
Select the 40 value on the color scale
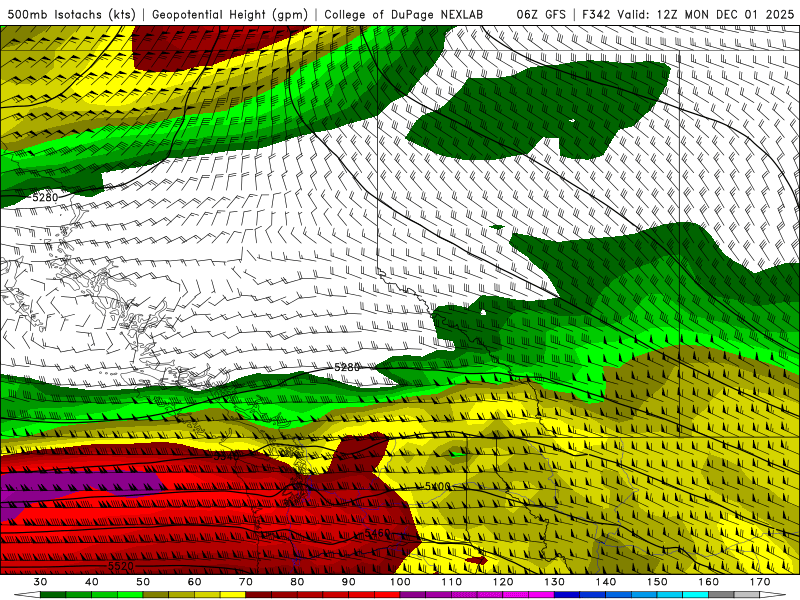pos(92,582)
